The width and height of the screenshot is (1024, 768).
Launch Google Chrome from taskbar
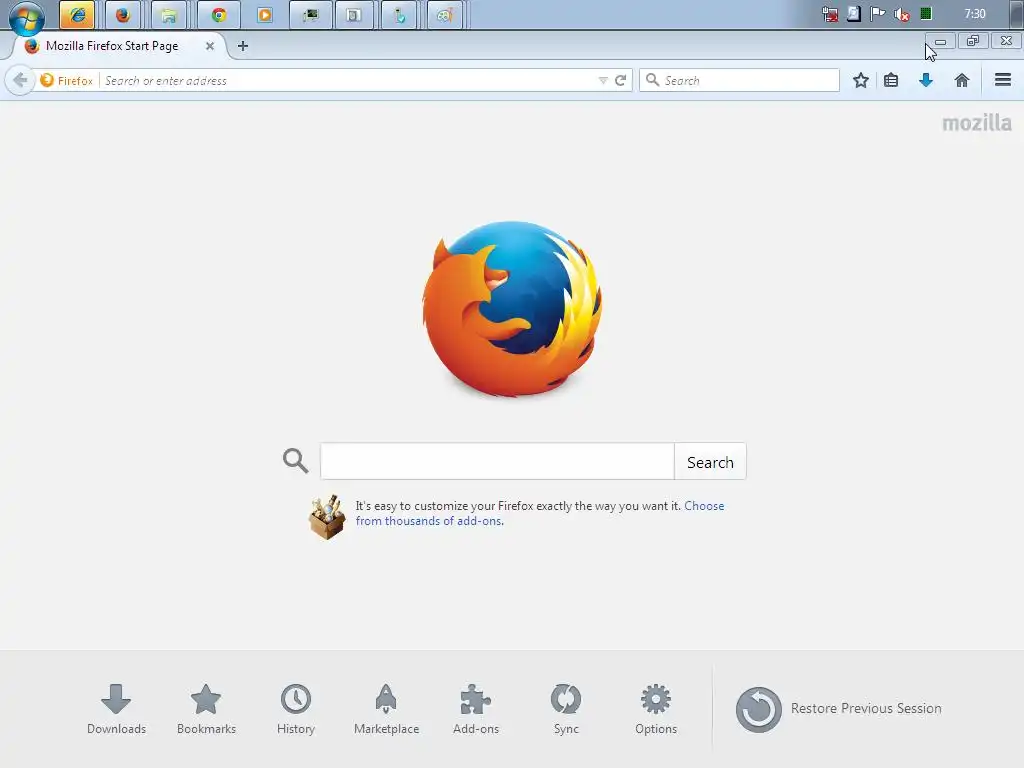click(219, 14)
